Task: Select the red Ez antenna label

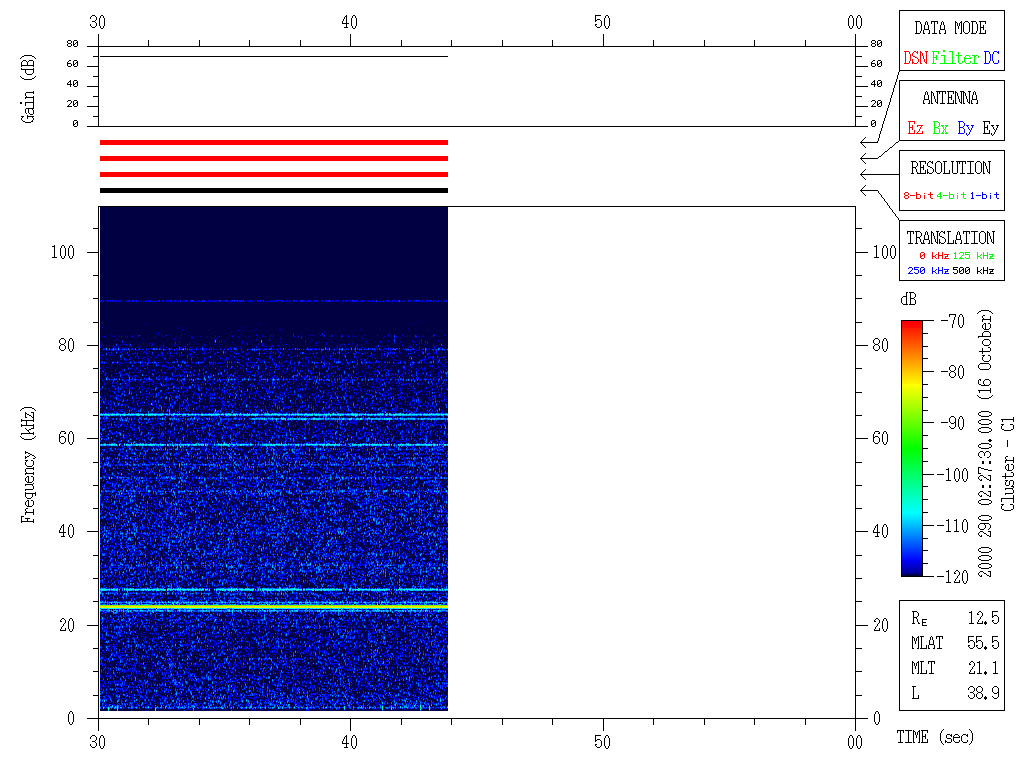Action: (915, 128)
